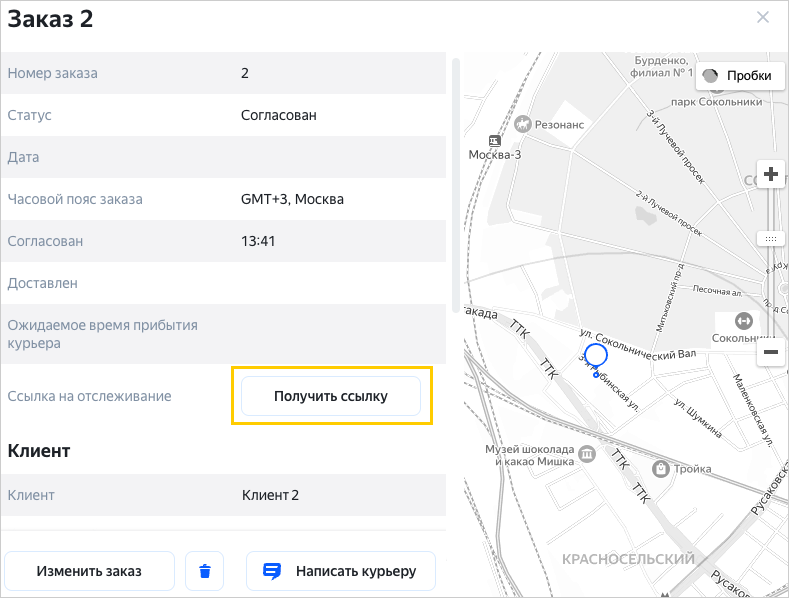Click the Музей шоколада museum icon

pyautogui.click(x=586, y=455)
